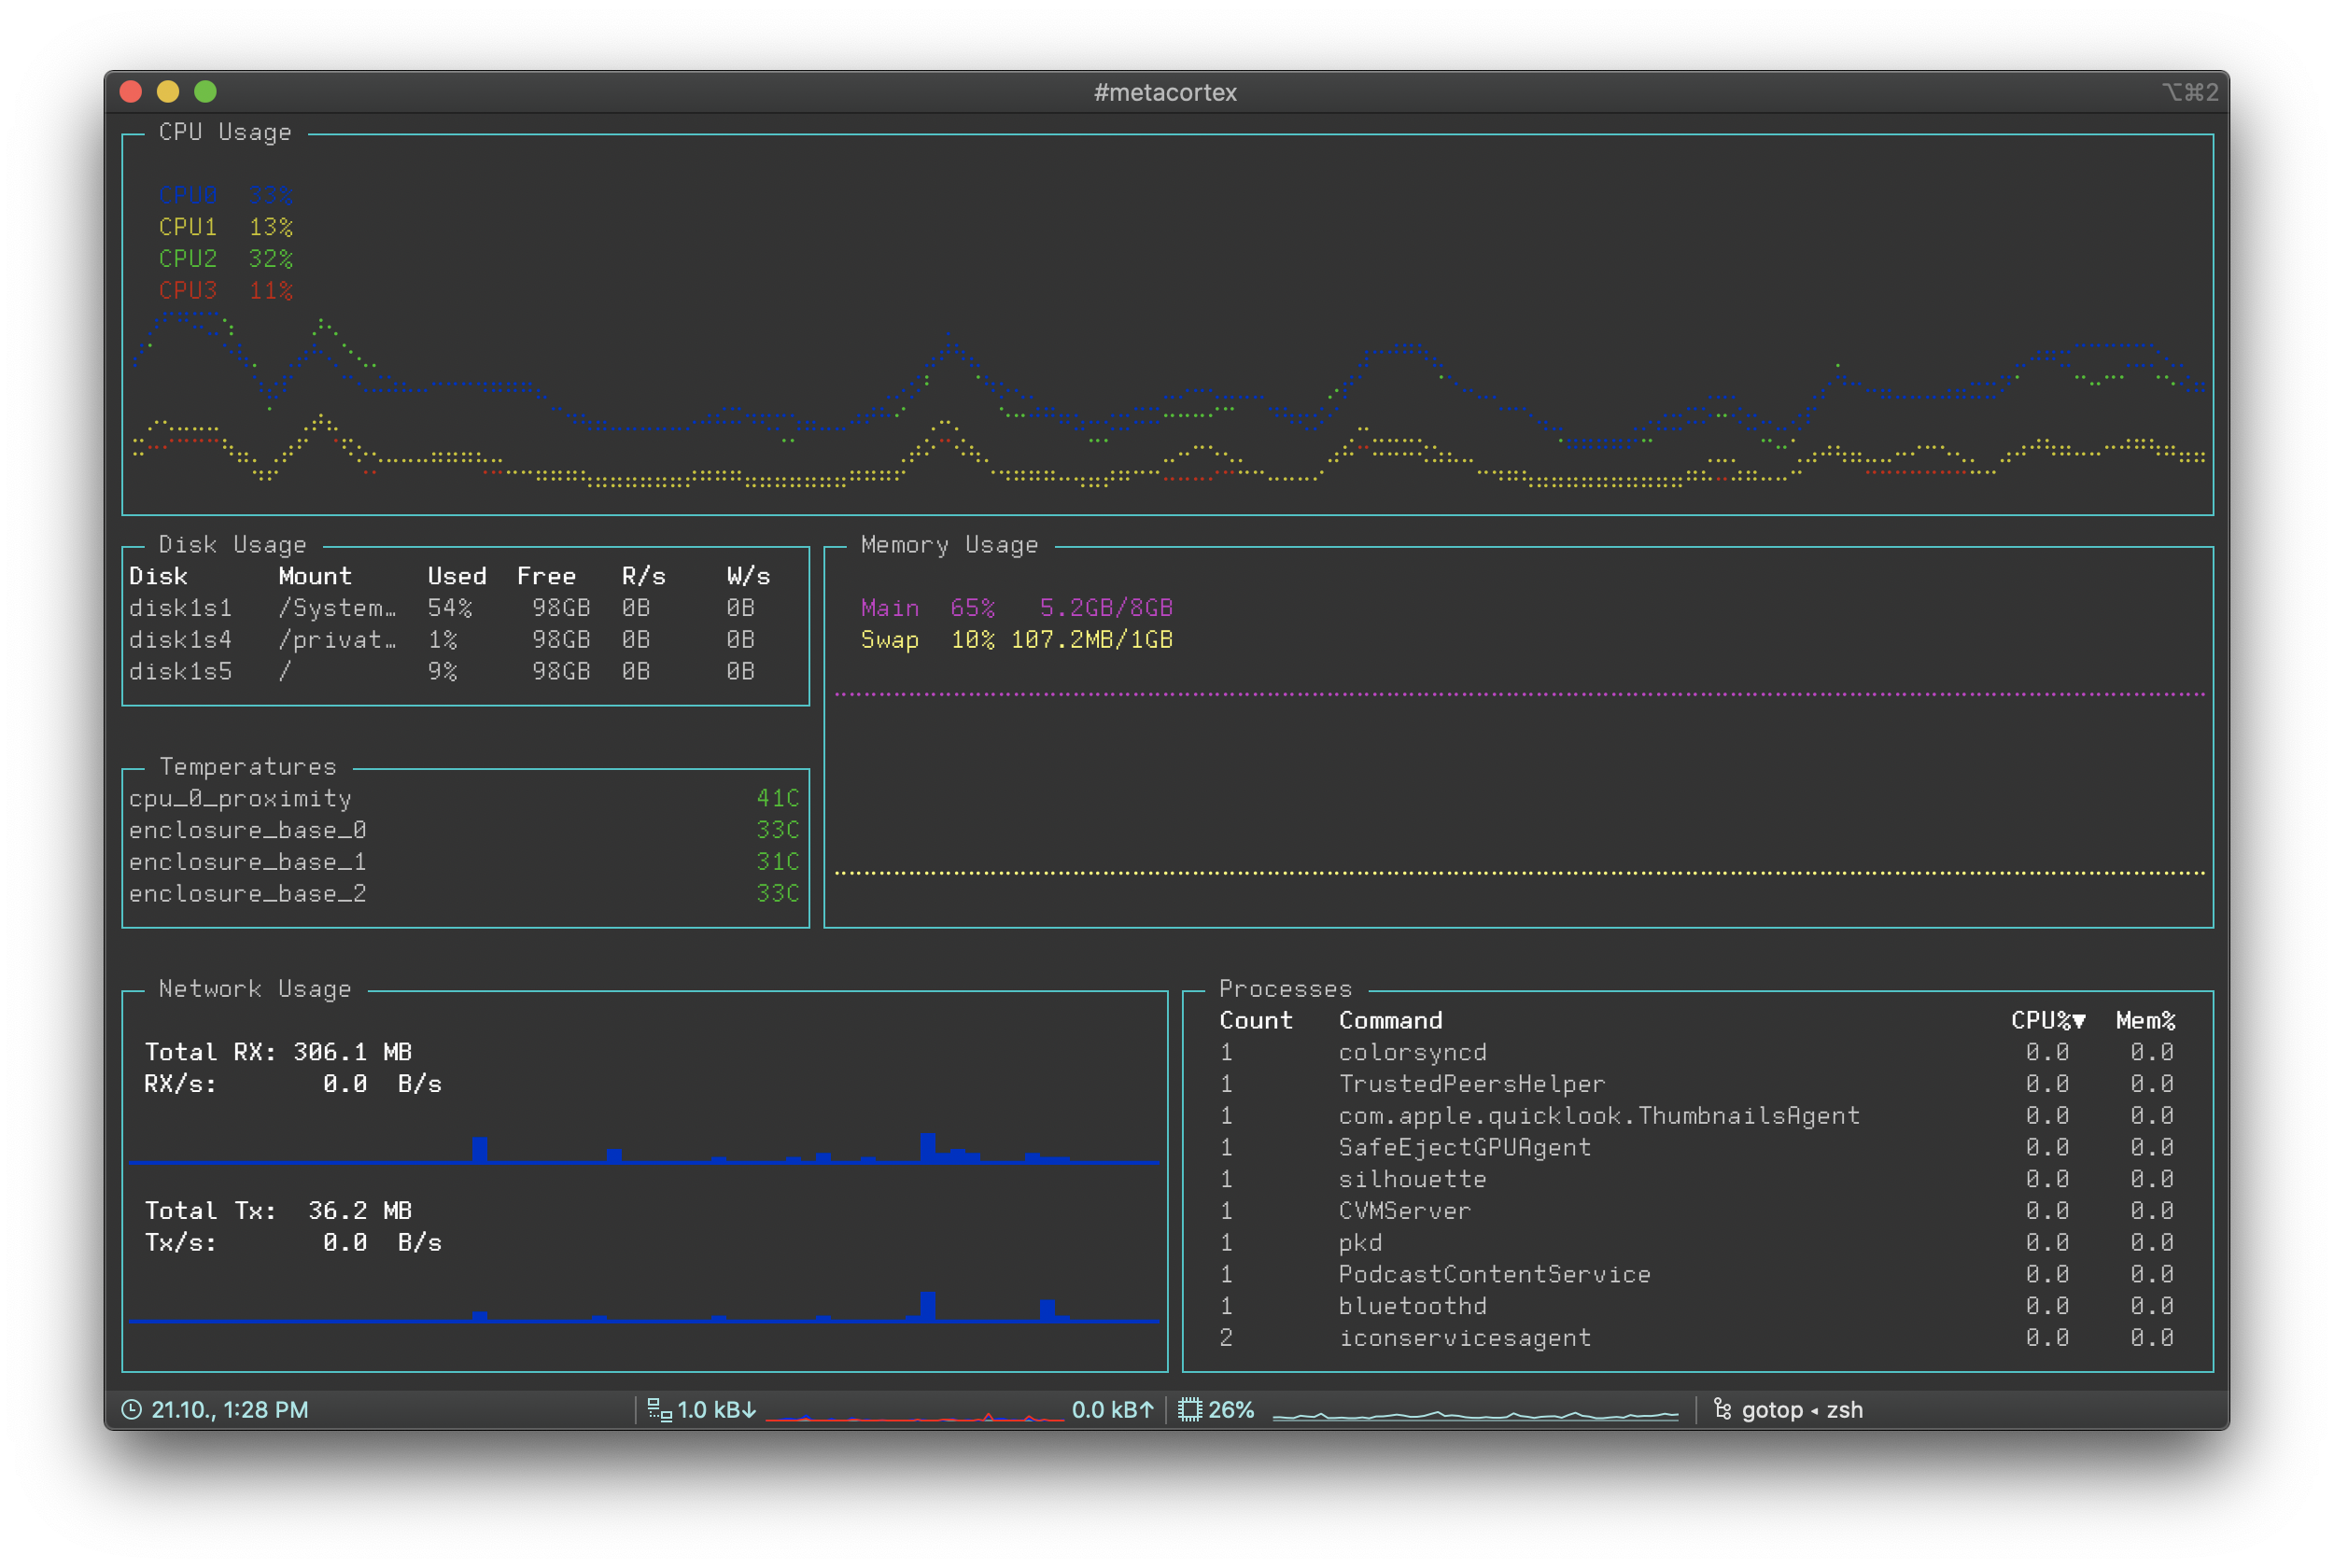Viewport: 2334px width, 1568px height.
Task: Click the R/s column header
Action: coord(643,577)
